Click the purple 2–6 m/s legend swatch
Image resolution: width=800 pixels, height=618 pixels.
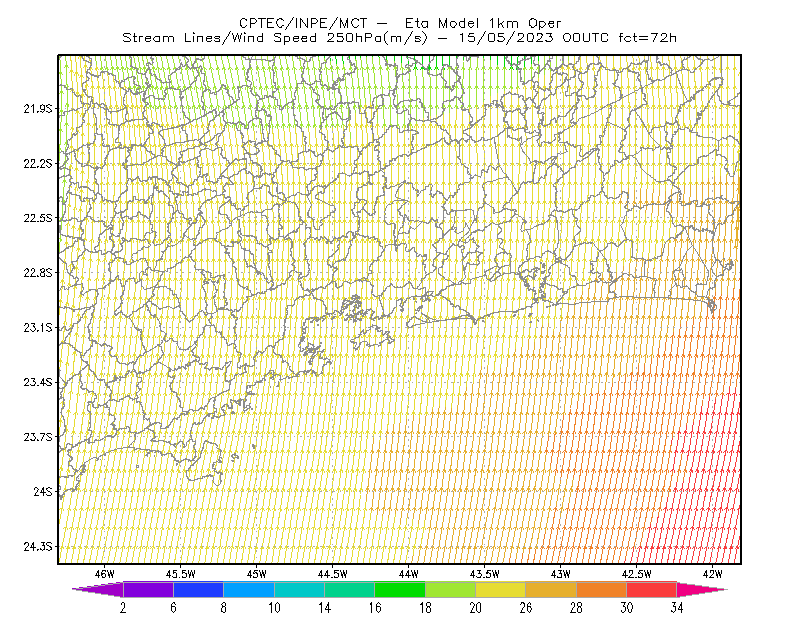point(148,589)
